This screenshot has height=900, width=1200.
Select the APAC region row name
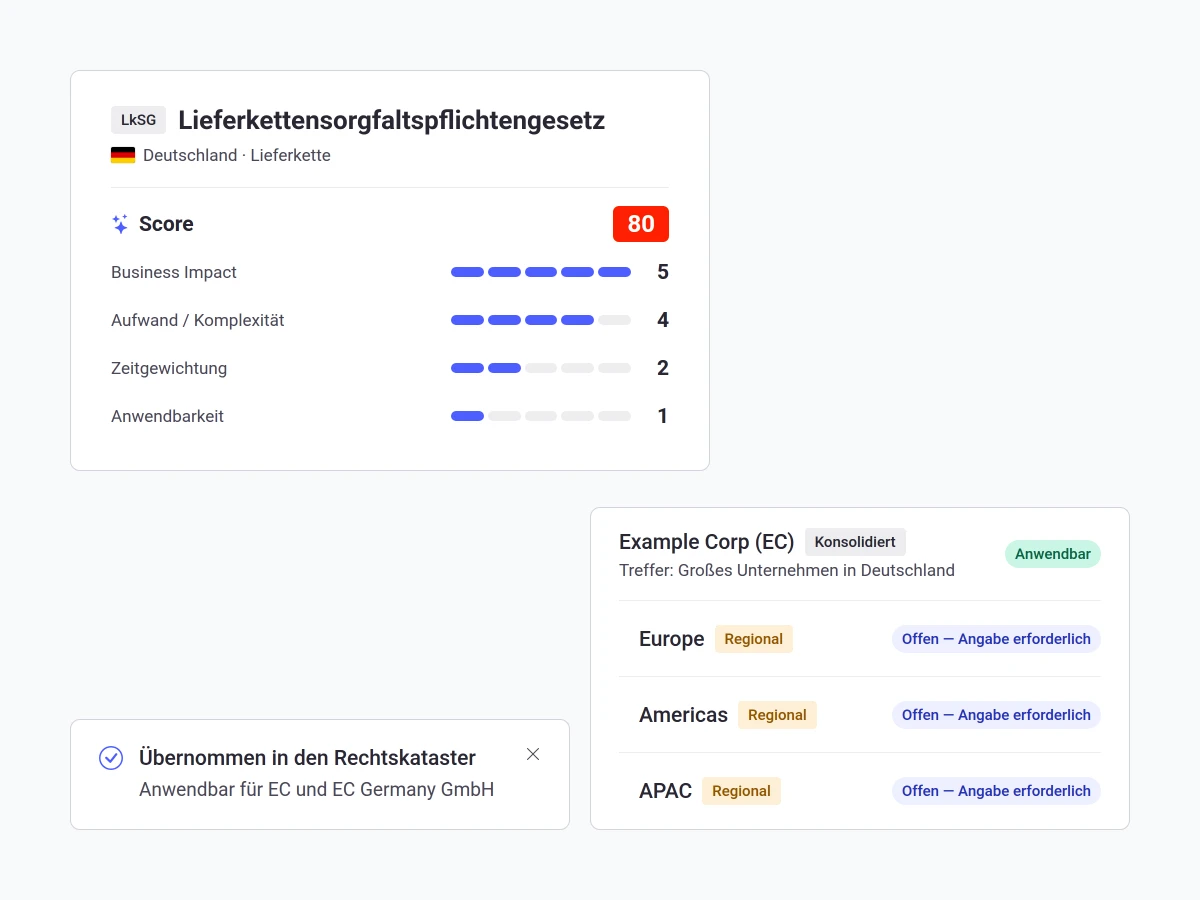666,791
